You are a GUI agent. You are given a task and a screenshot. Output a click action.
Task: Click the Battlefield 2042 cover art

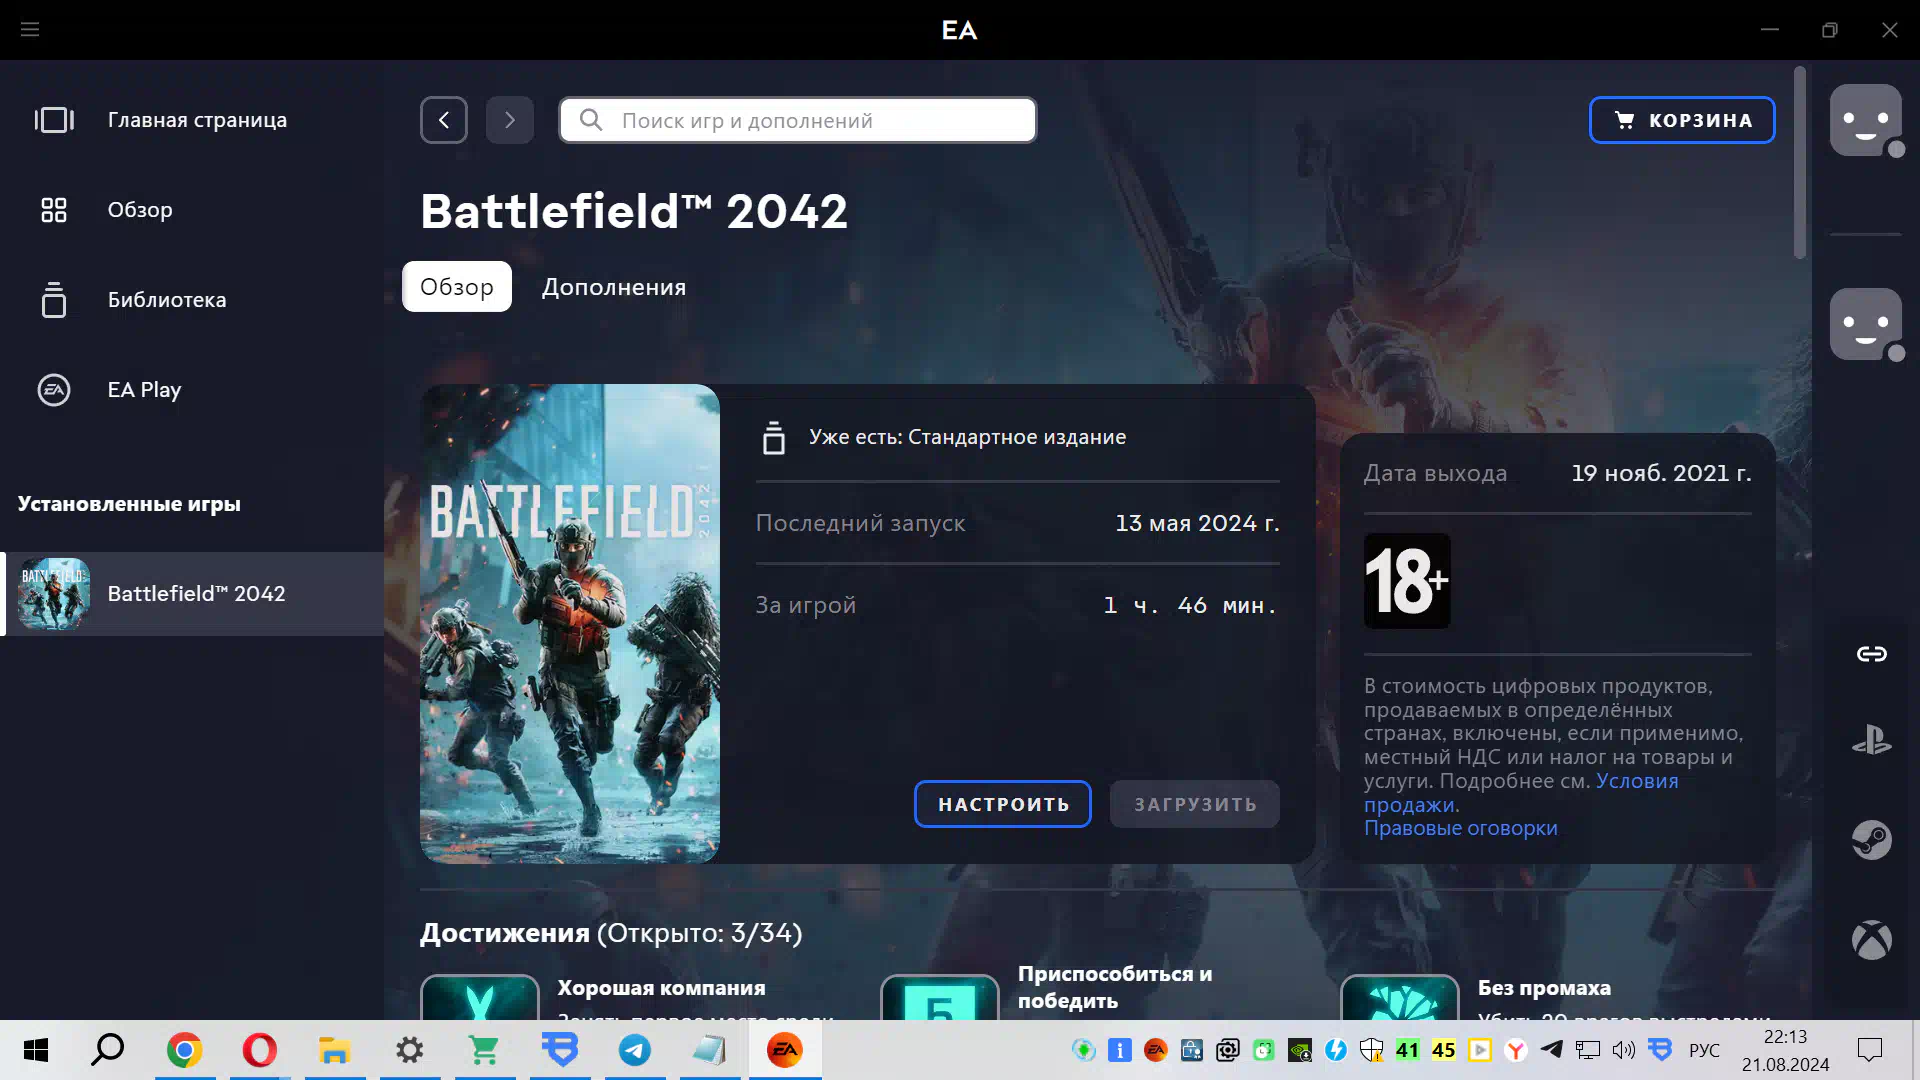[570, 624]
